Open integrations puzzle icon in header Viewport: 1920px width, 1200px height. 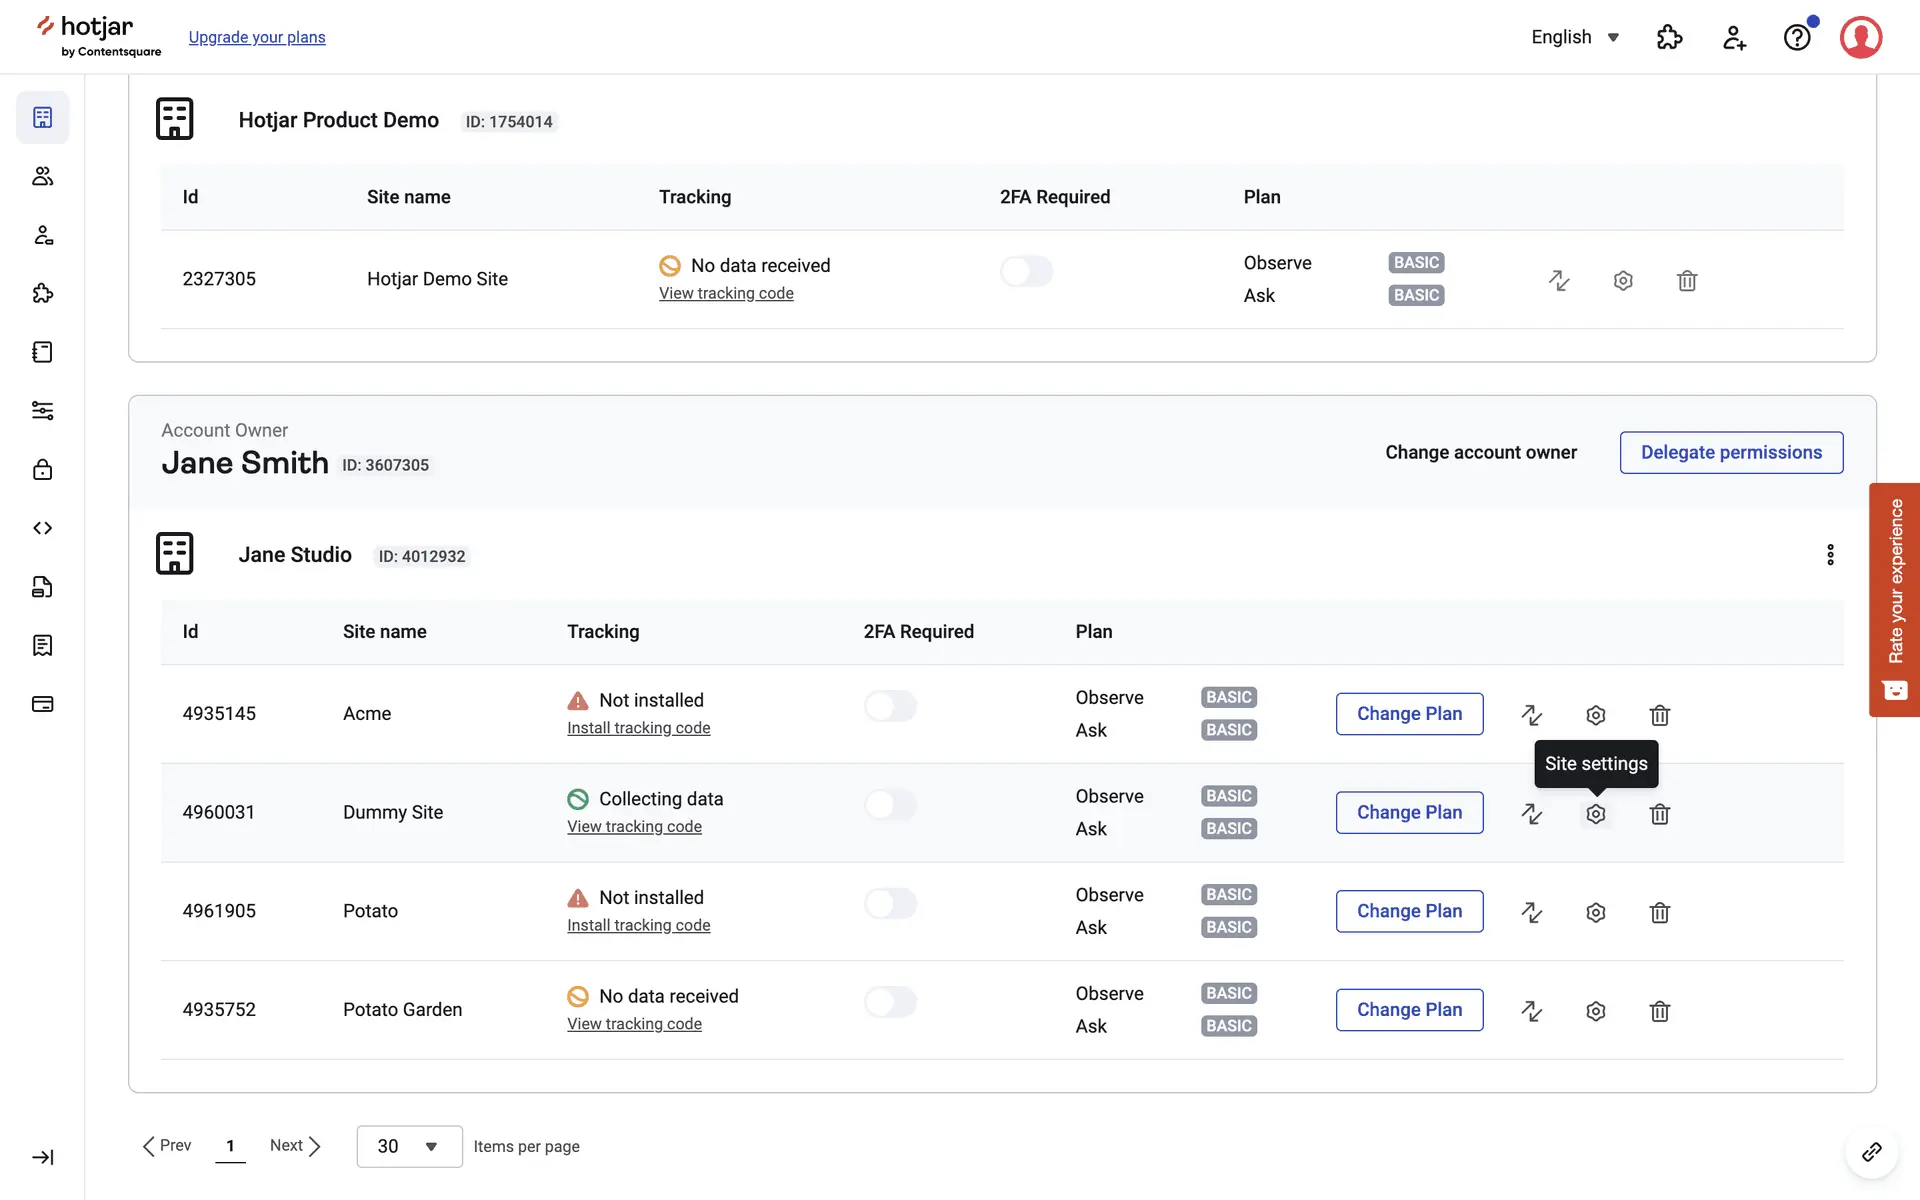[1669, 37]
